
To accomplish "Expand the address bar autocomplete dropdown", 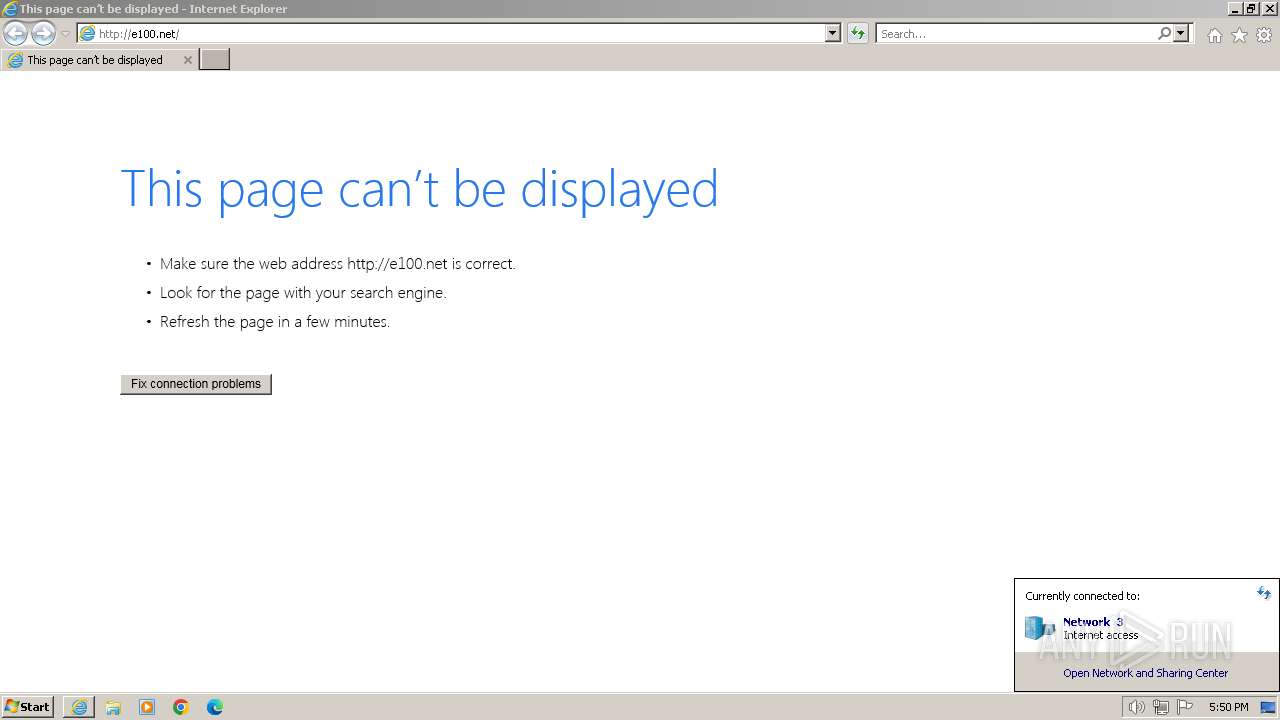I will coord(832,34).
